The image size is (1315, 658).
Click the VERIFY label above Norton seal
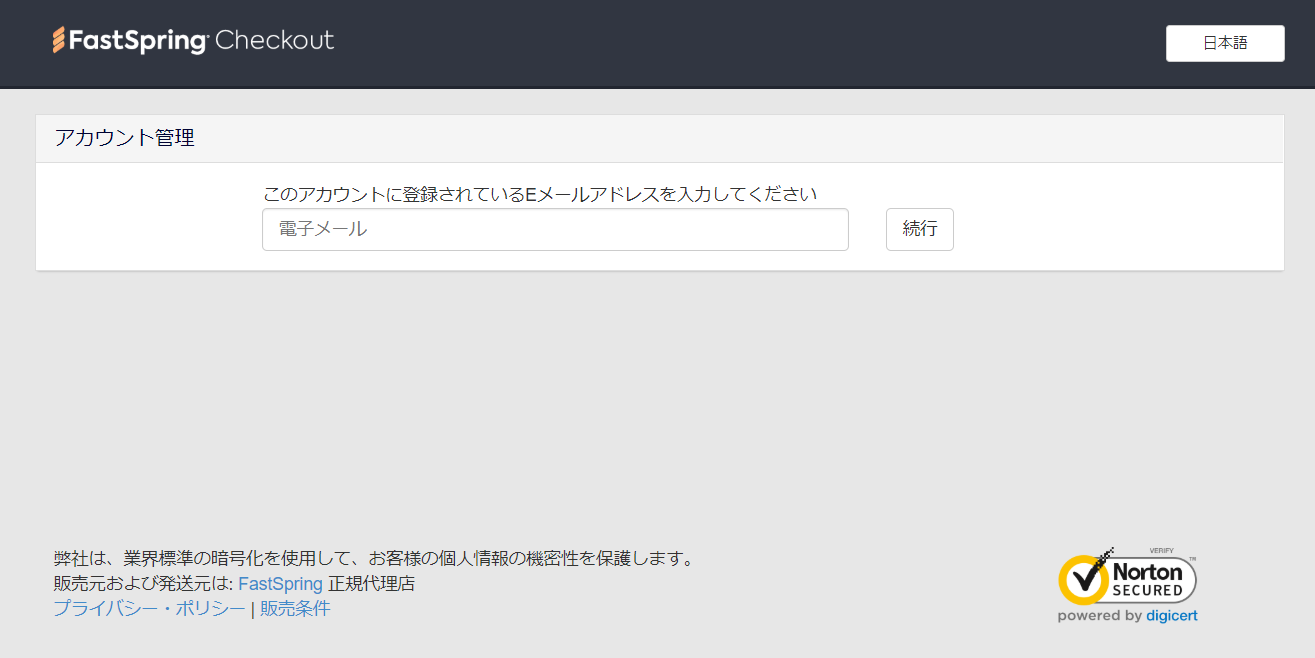pos(1161,551)
